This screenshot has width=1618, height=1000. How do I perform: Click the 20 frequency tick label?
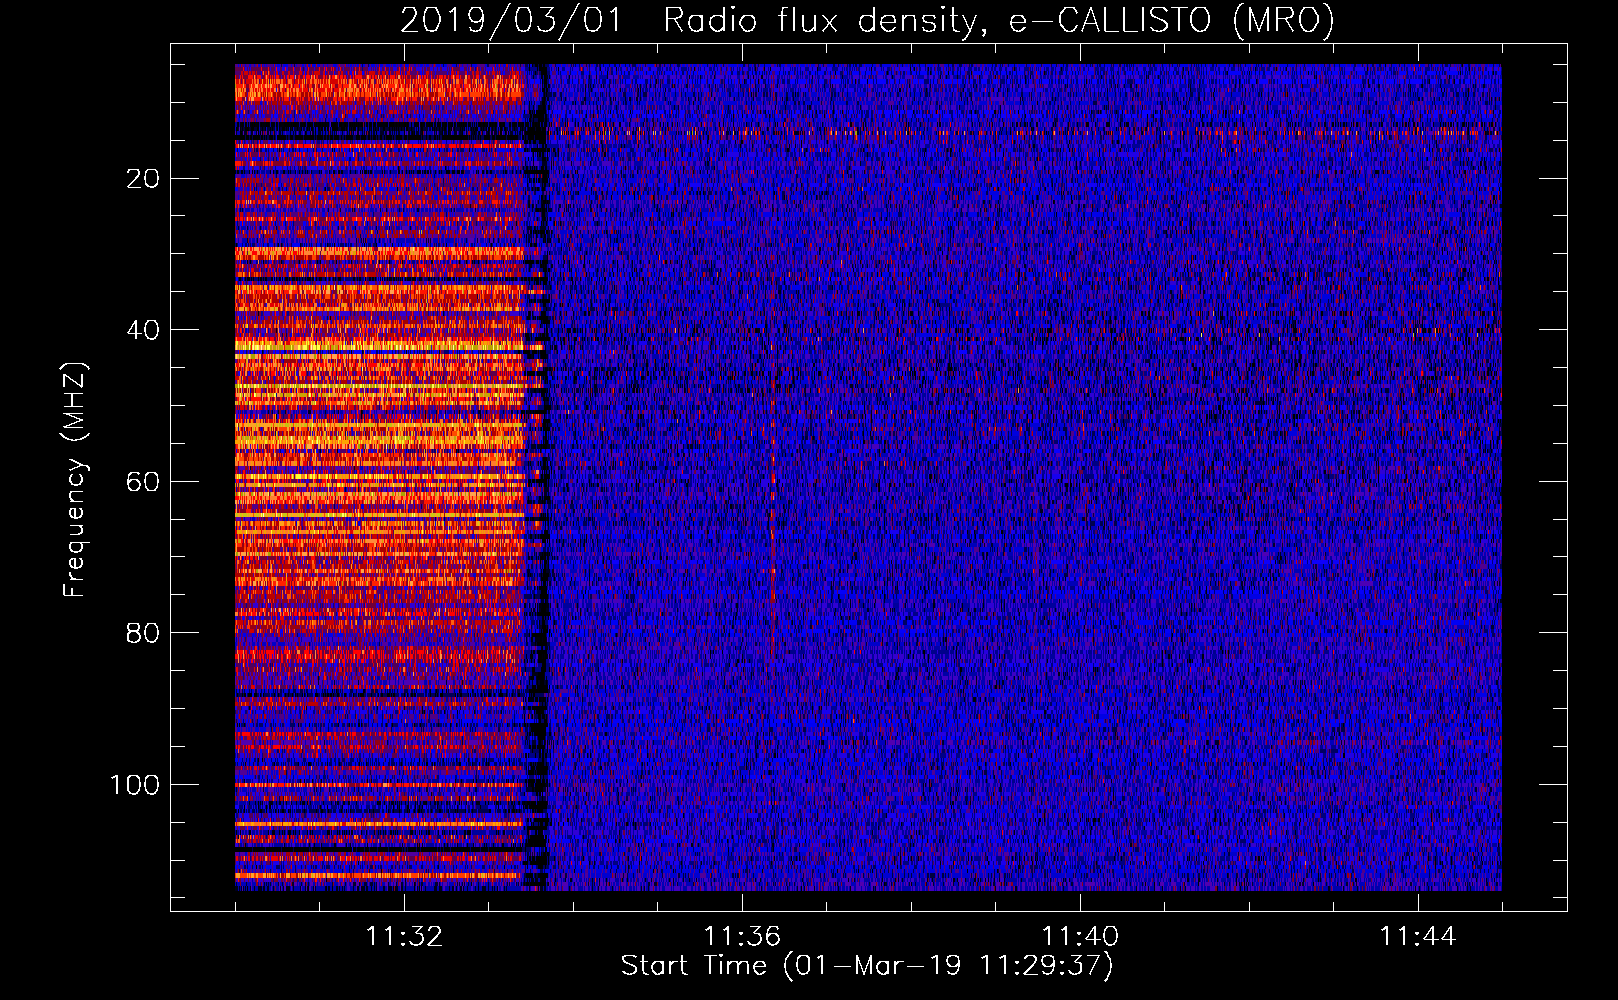pyautogui.click(x=144, y=179)
